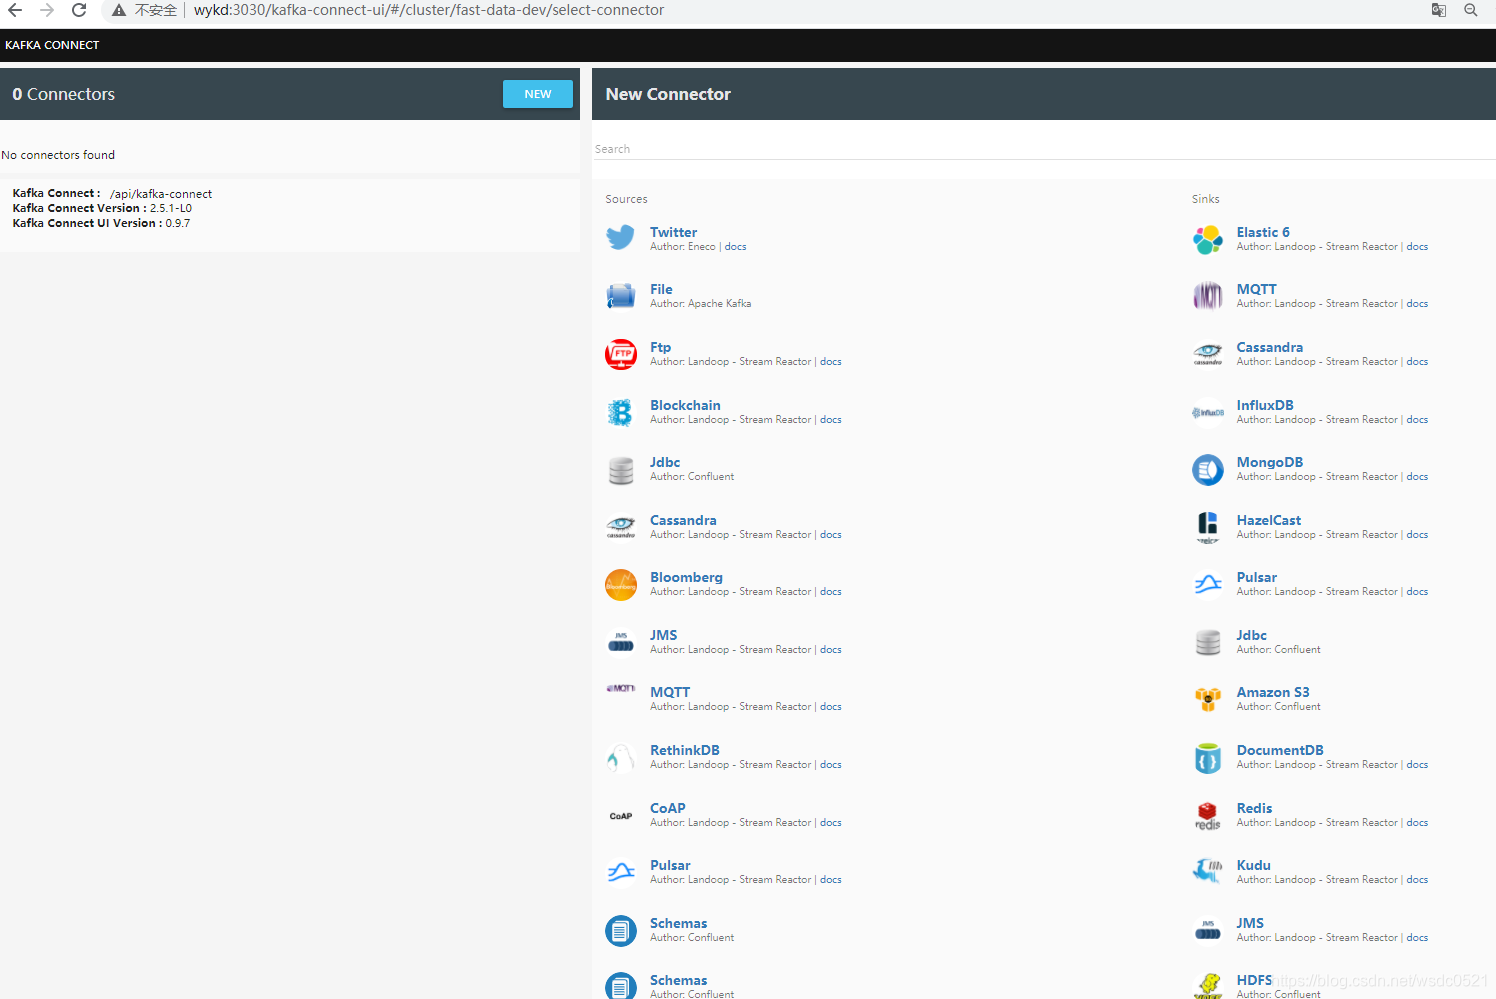
Task: Open the MongoDB sink connector title
Action: click(1270, 462)
